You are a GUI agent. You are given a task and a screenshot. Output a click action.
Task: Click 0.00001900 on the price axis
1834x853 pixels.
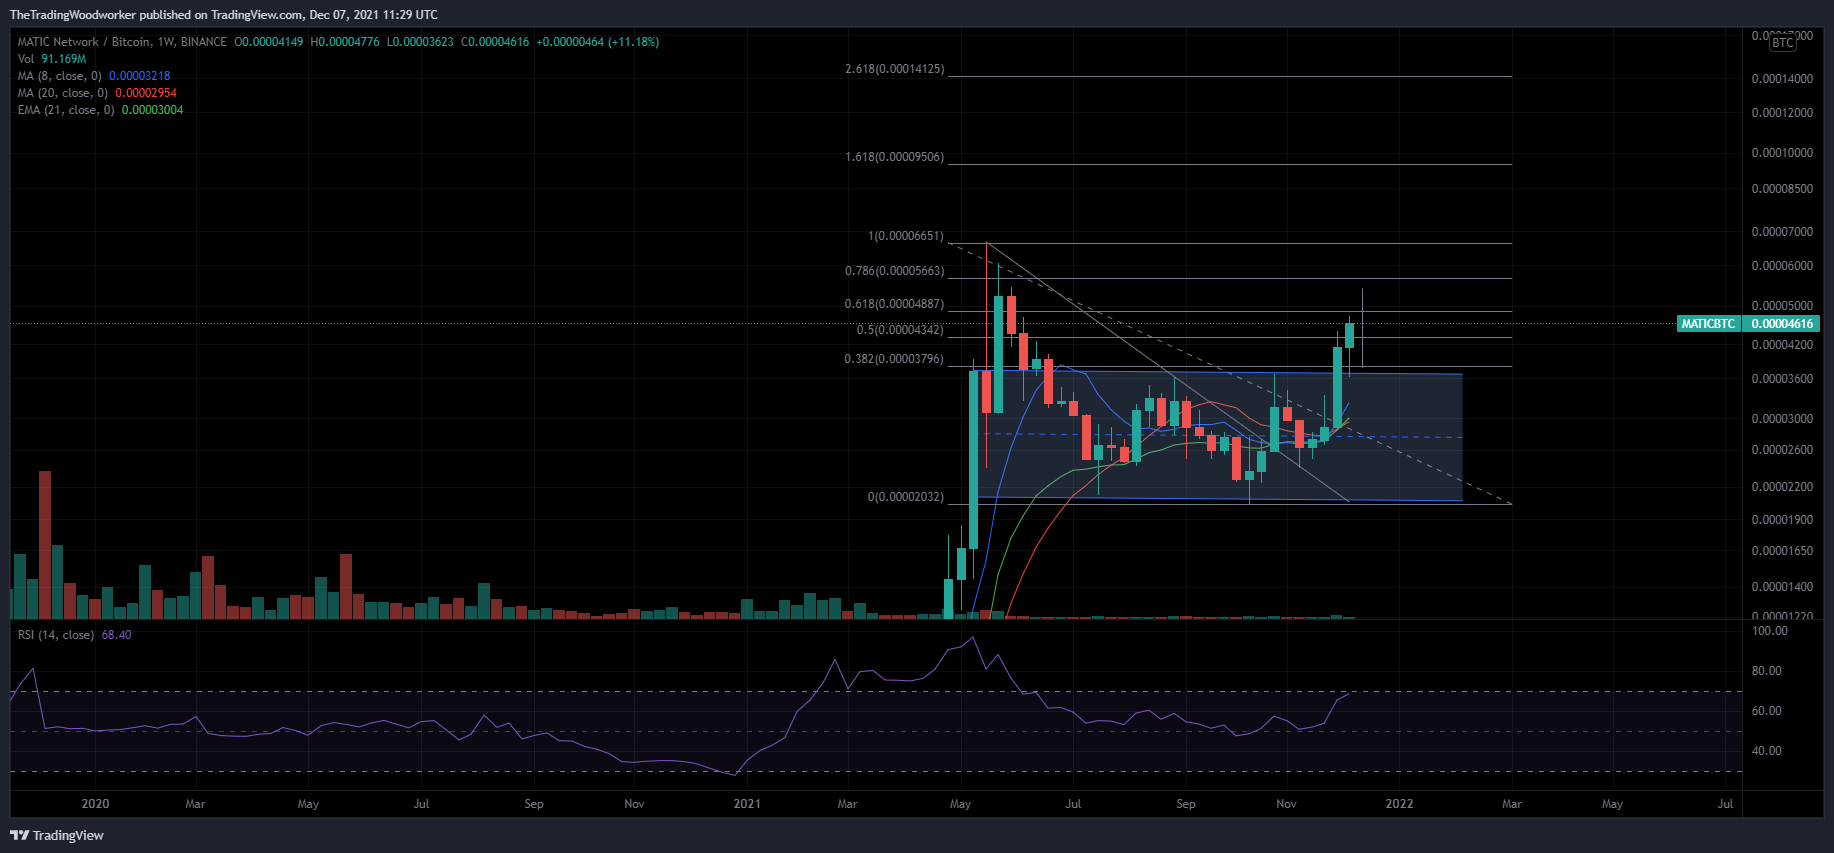pos(1782,520)
